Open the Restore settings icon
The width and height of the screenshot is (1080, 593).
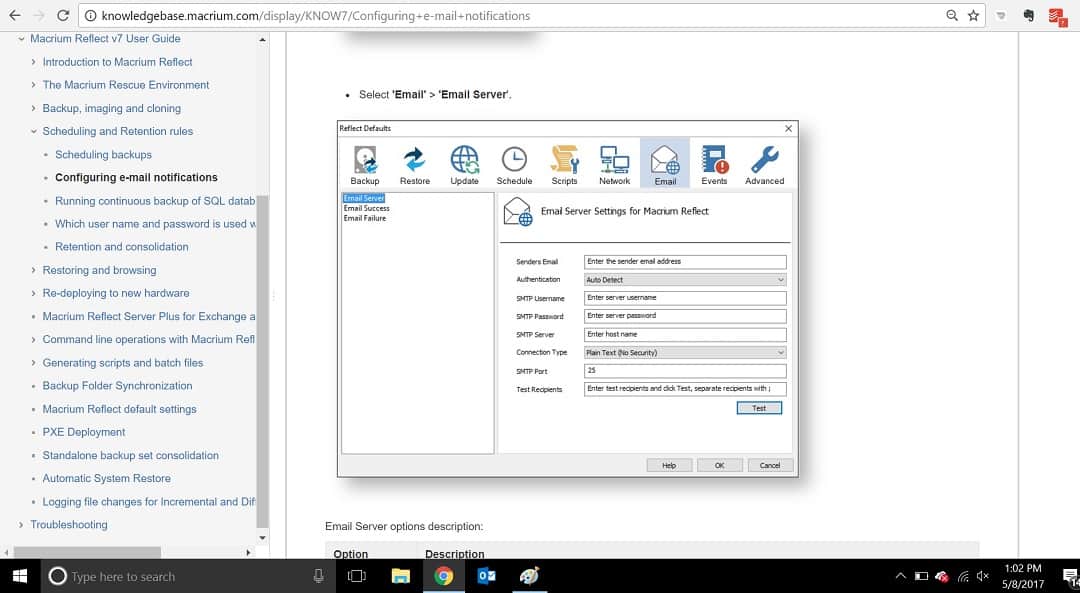coord(415,165)
